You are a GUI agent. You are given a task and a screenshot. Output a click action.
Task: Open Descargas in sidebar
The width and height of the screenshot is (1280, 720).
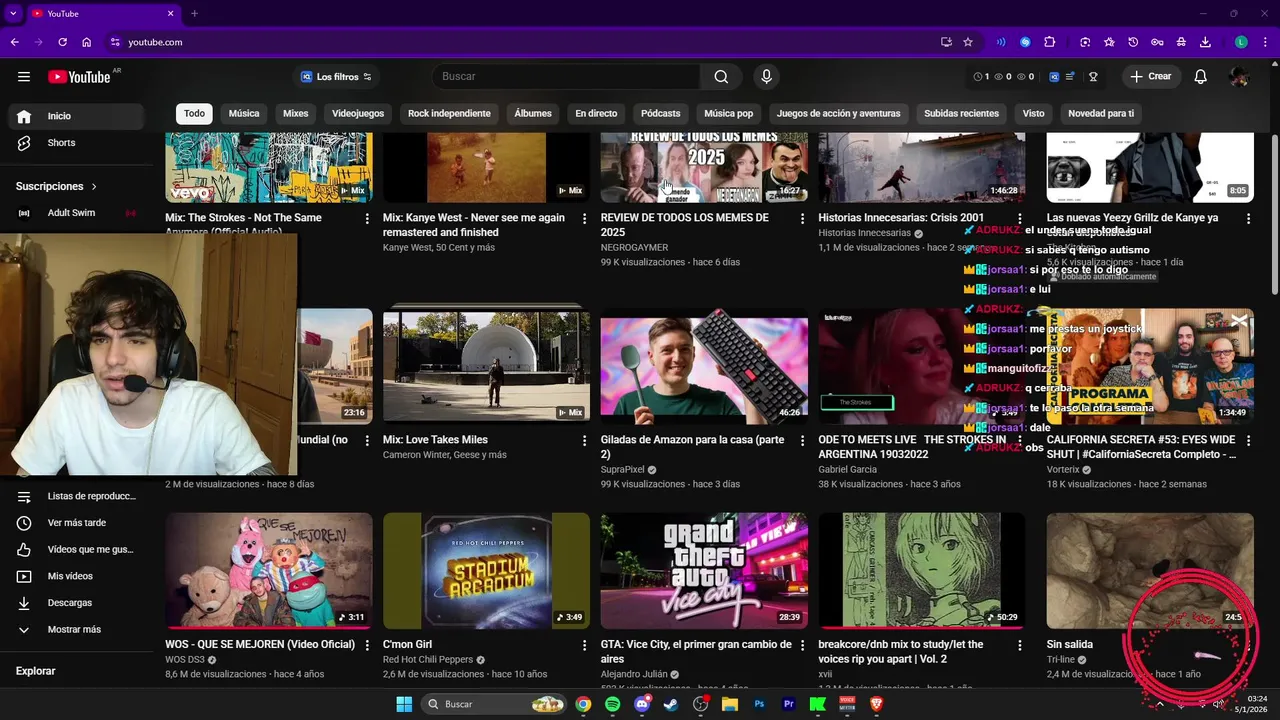coord(76,603)
